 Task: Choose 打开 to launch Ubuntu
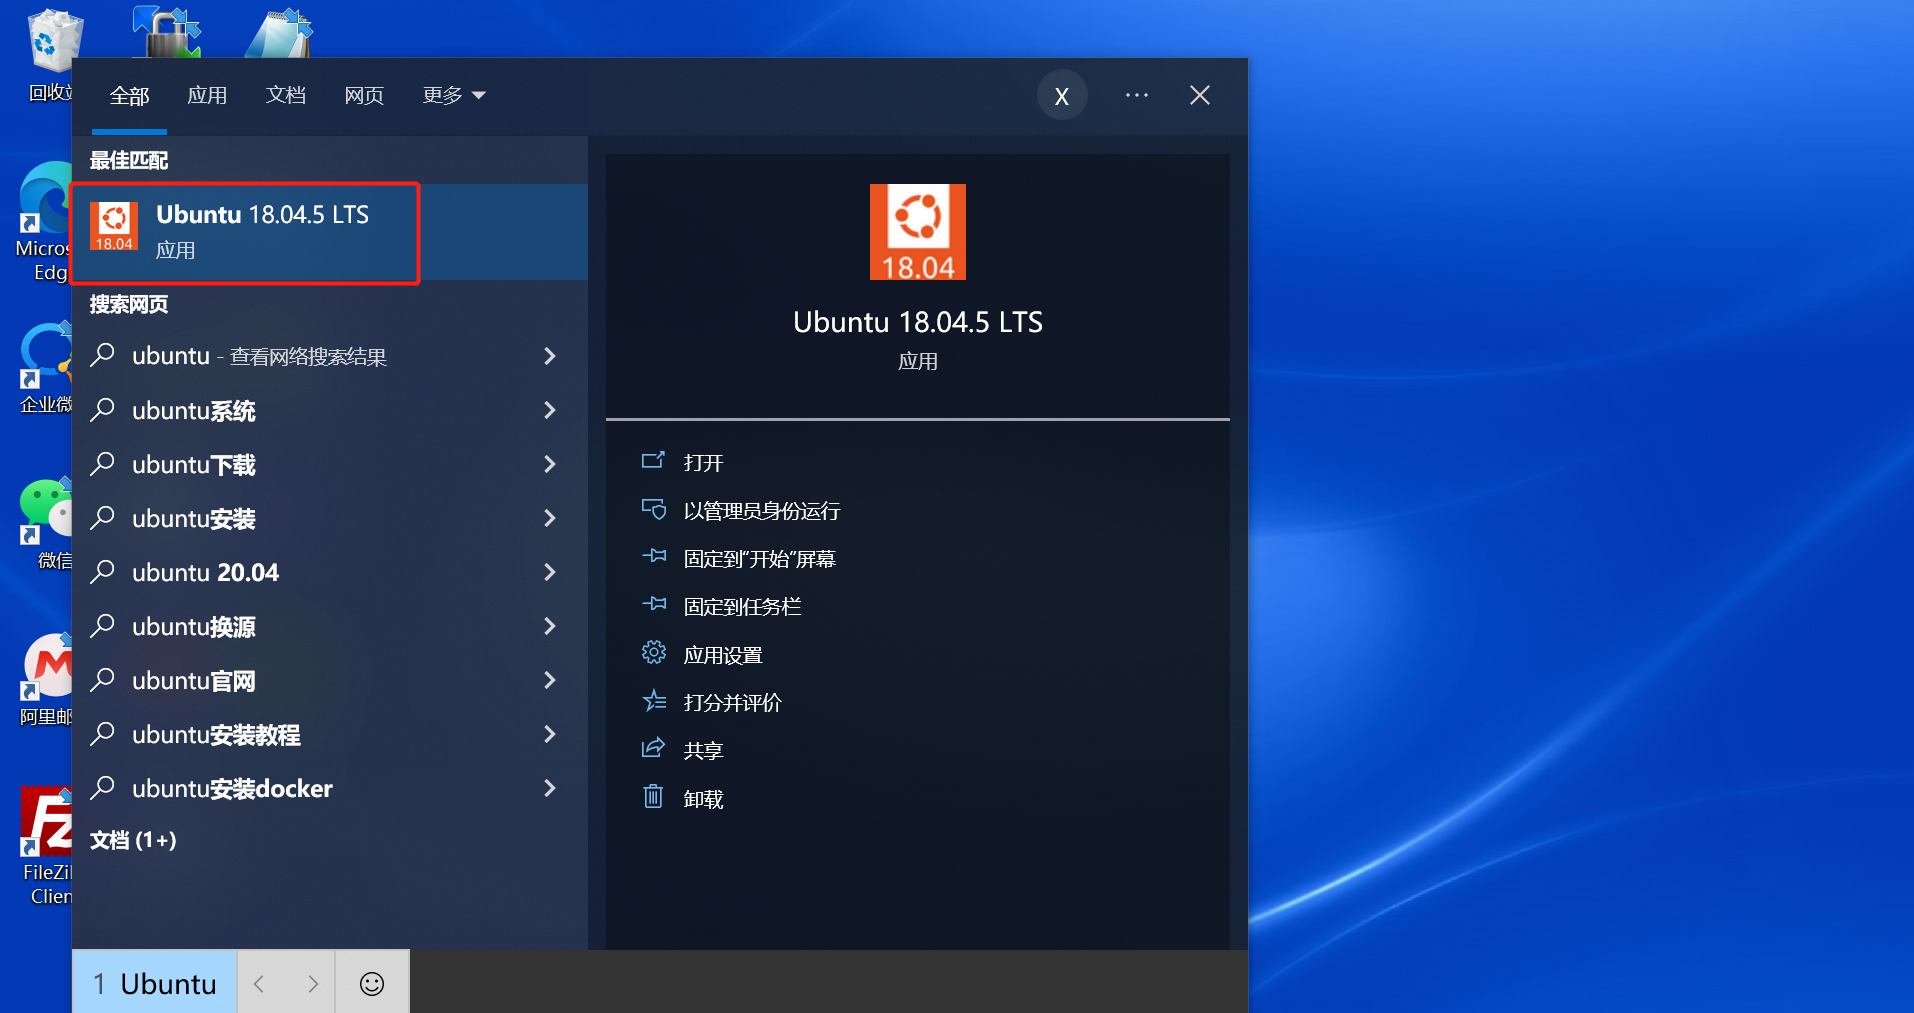(x=703, y=462)
